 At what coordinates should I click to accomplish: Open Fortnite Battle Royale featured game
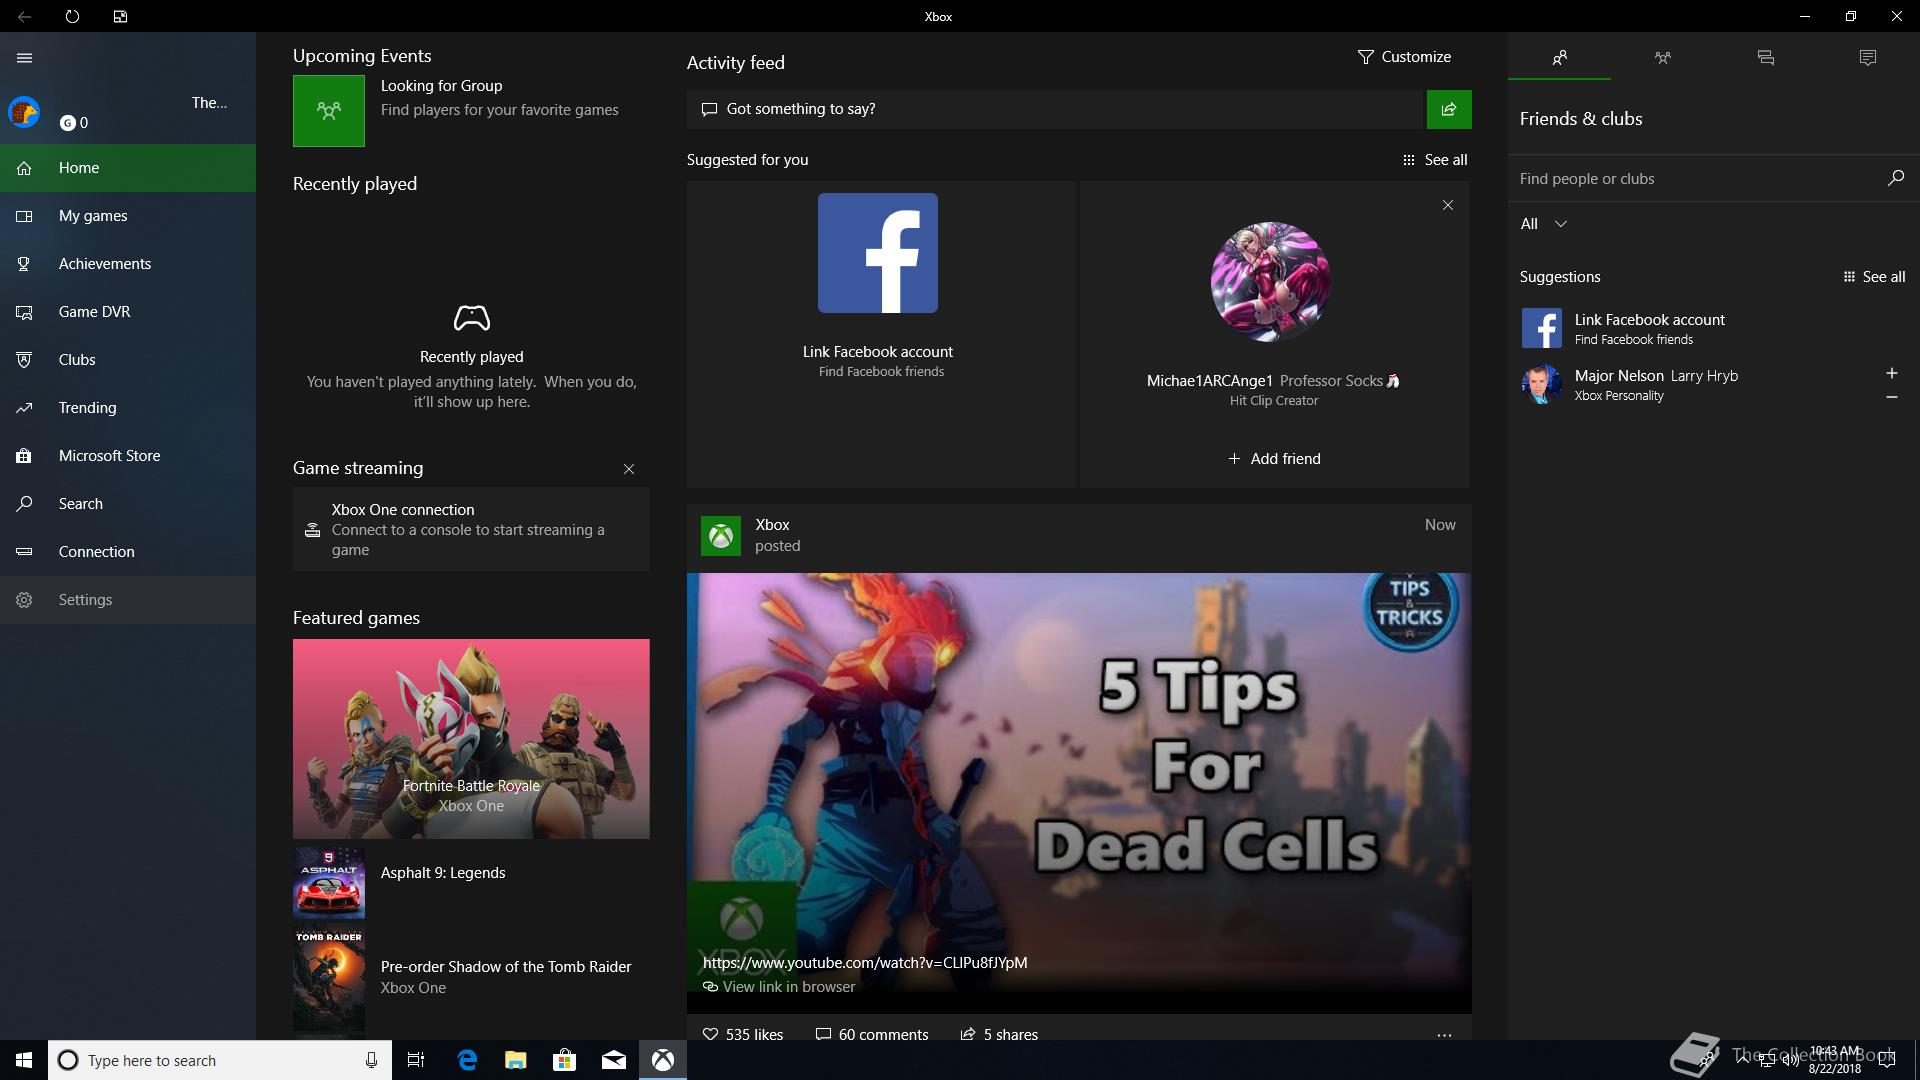471,739
